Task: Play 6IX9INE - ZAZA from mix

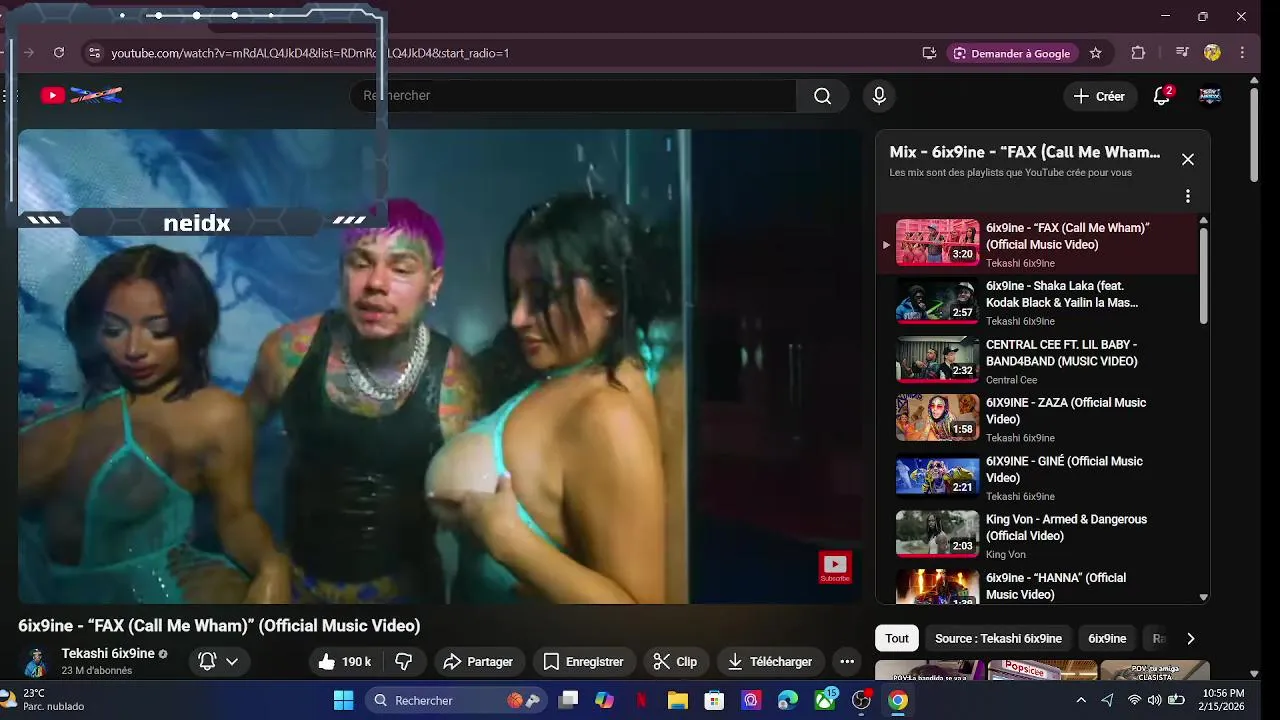Action: [1037, 419]
